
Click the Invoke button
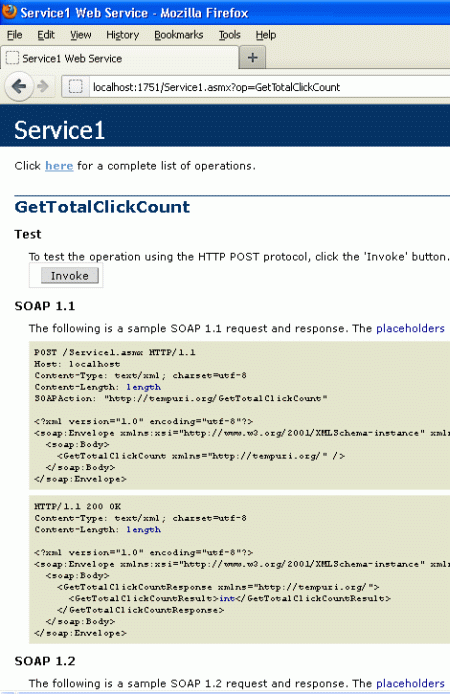click(x=69, y=276)
